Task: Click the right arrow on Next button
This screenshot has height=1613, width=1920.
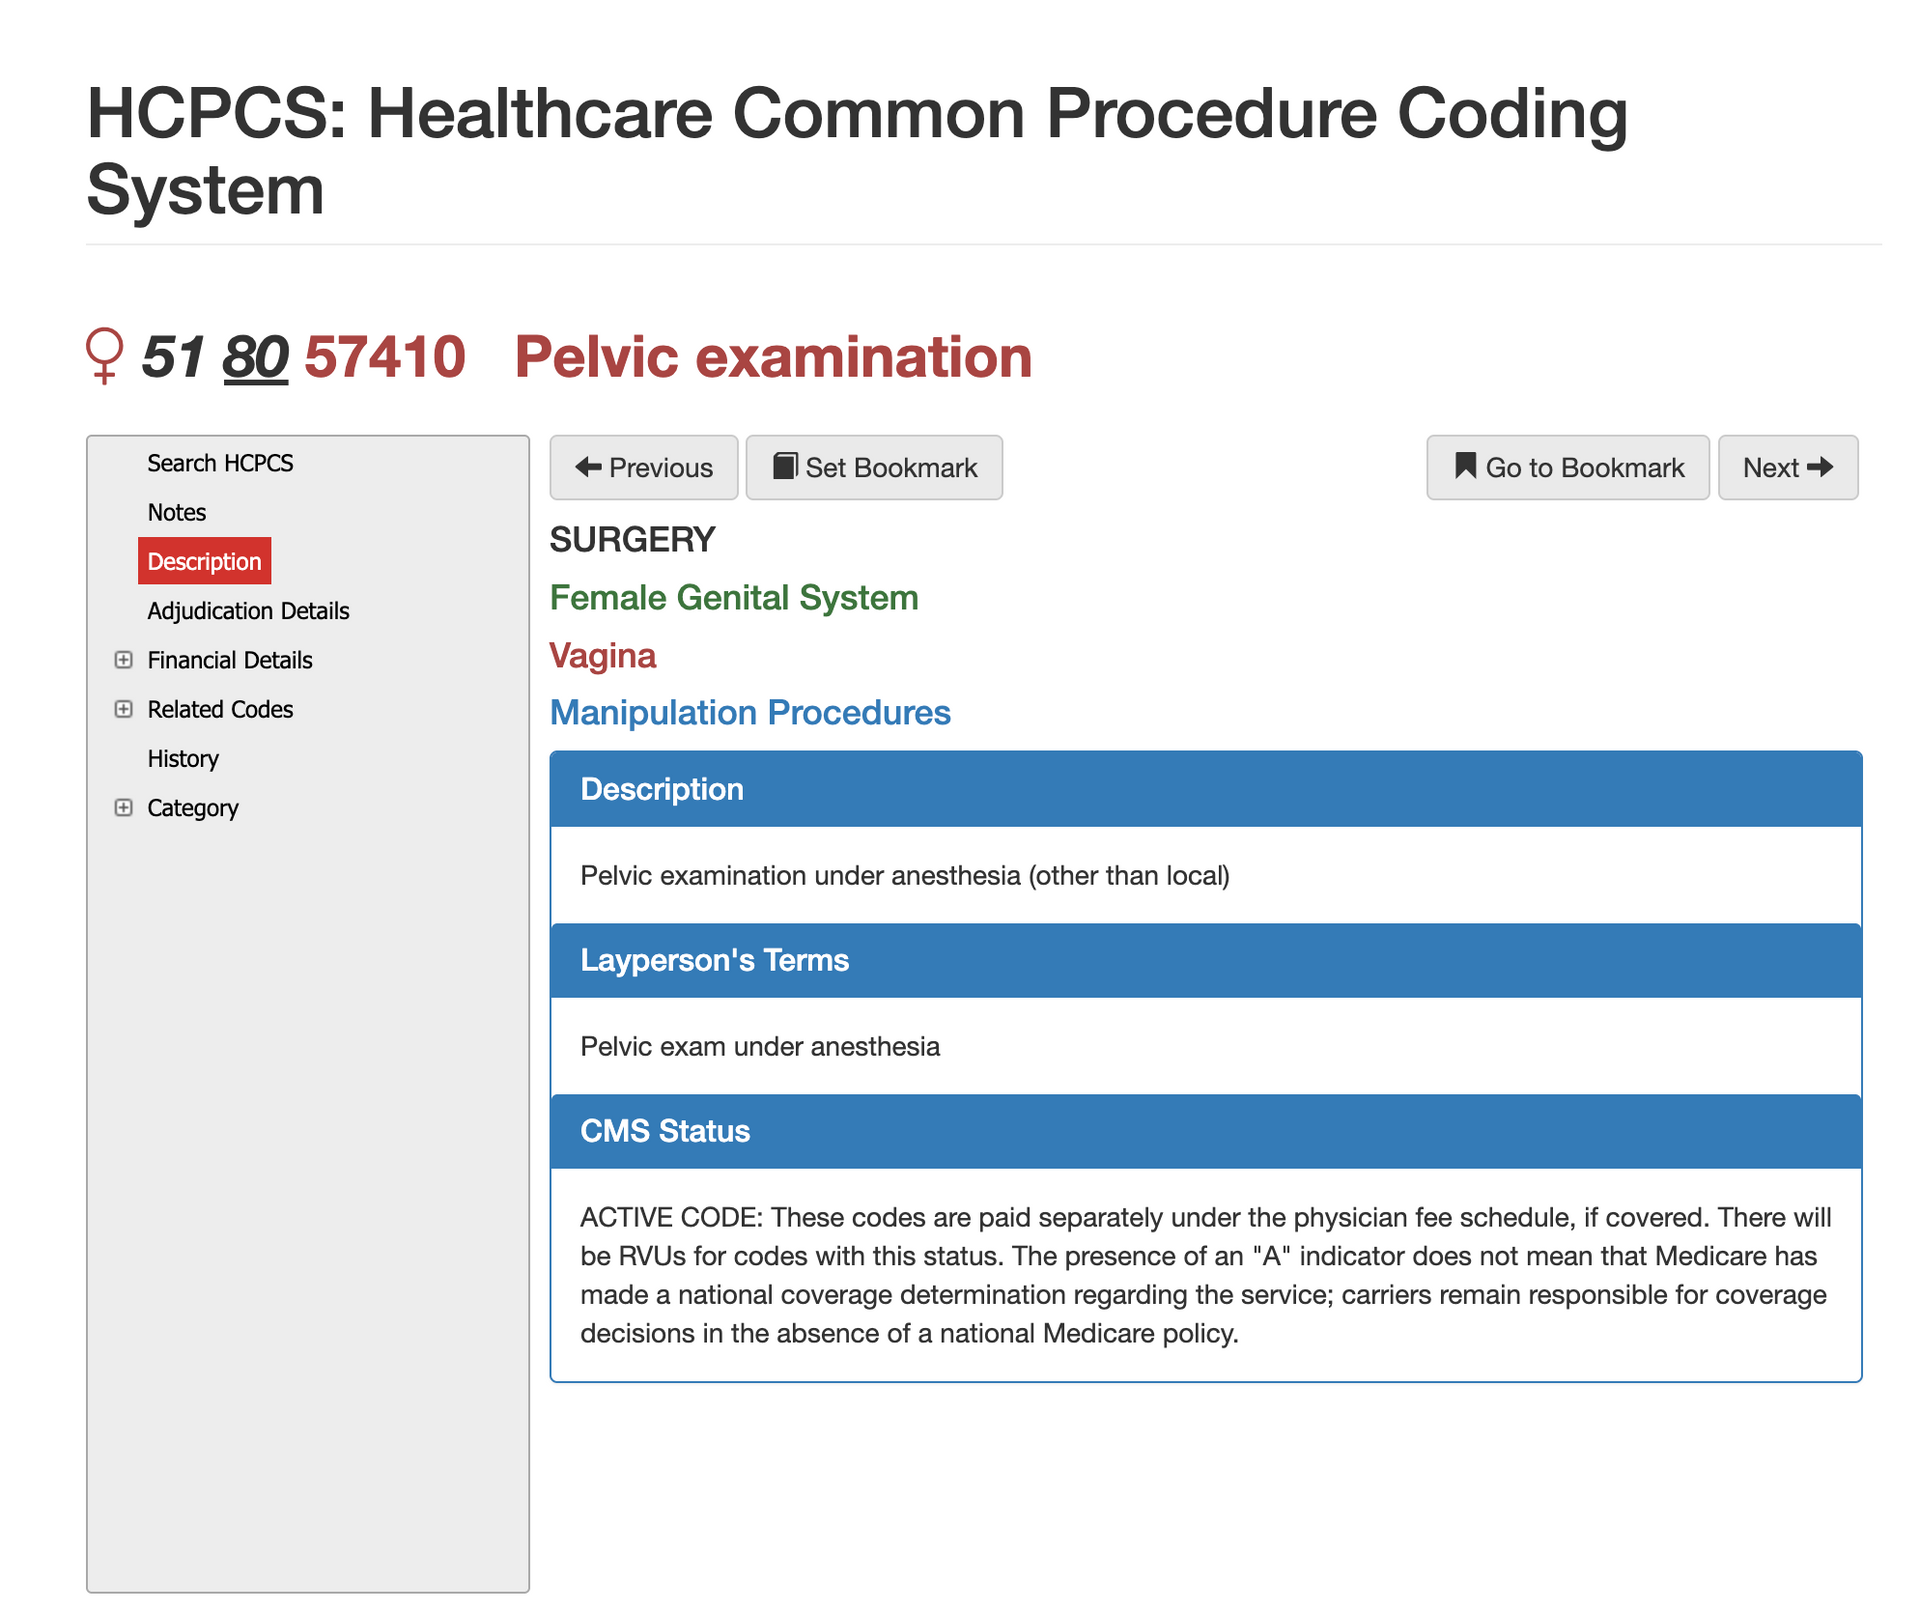Action: point(1822,467)
